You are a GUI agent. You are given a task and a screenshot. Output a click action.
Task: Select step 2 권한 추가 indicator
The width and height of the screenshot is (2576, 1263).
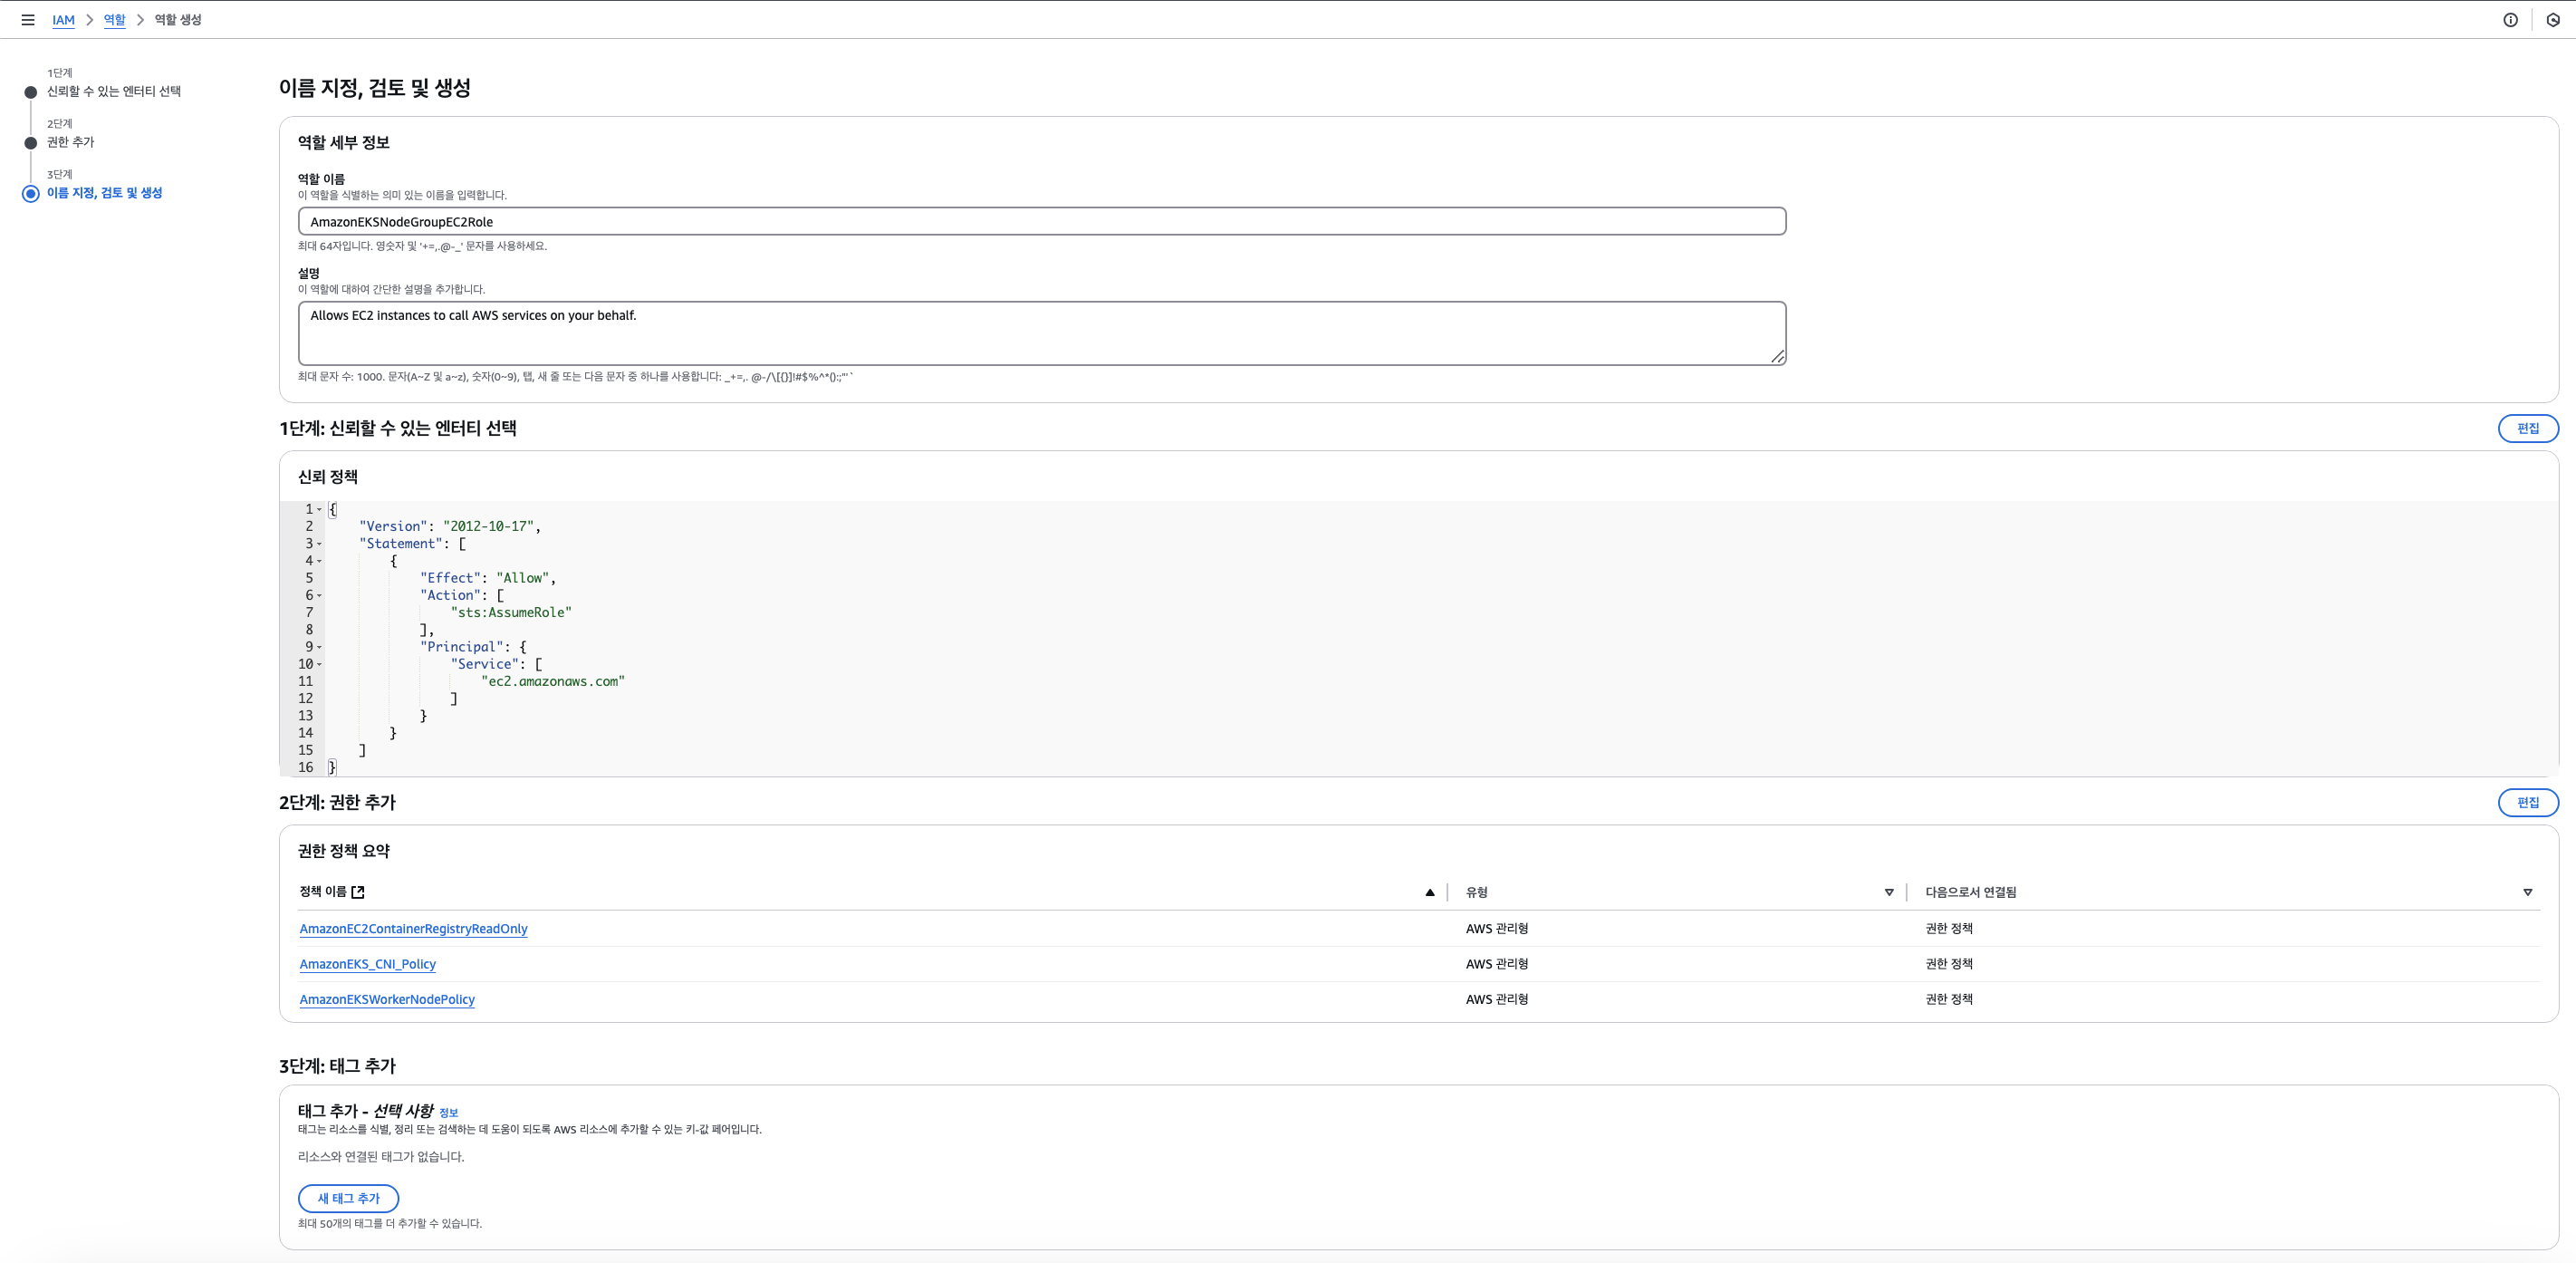pyautogui.click(x=31, y=143)
